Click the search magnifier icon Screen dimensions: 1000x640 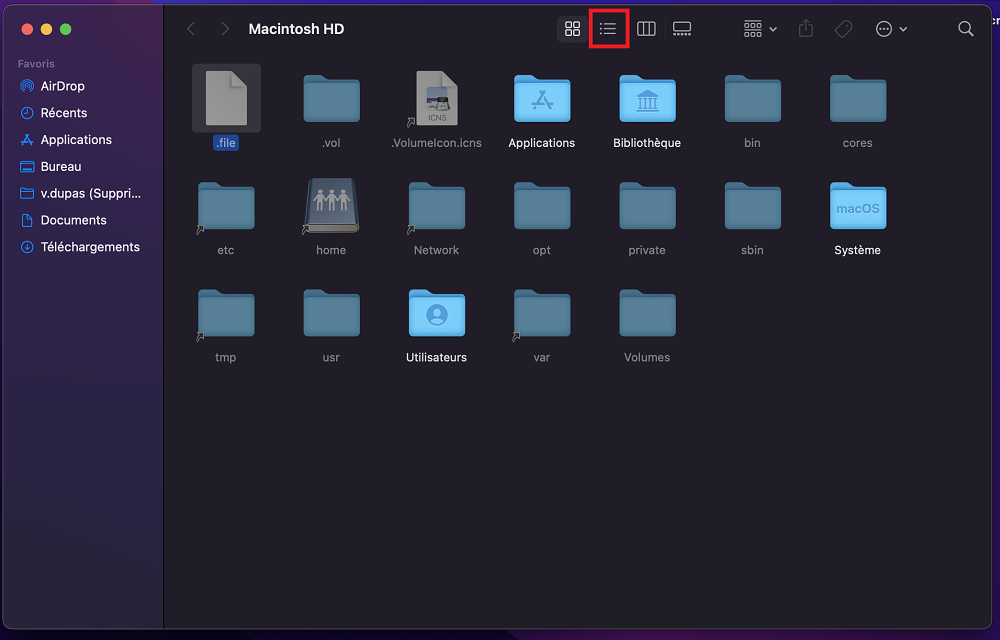[x=965, y=29]
